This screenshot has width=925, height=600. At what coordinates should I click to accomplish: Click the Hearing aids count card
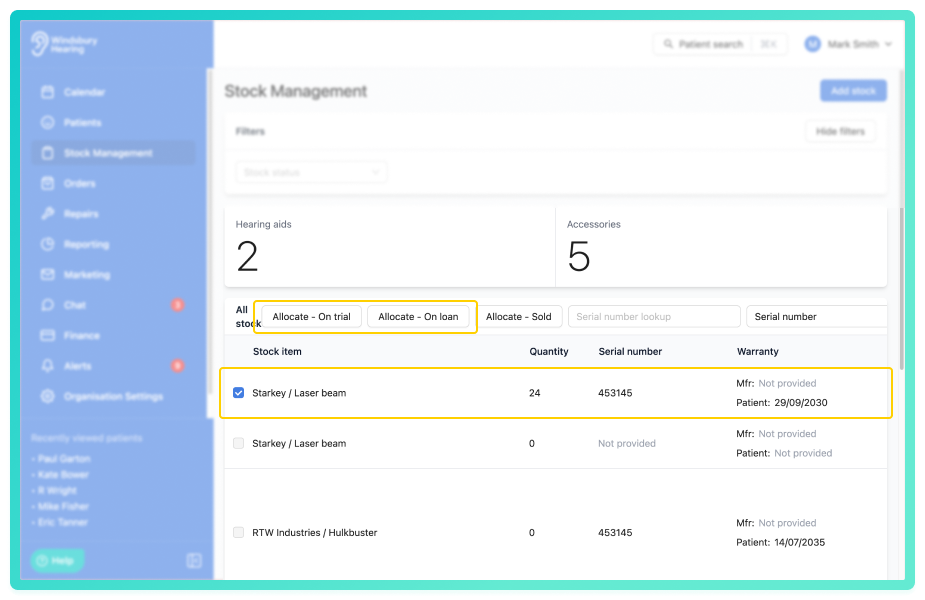(x=389, y=247)
